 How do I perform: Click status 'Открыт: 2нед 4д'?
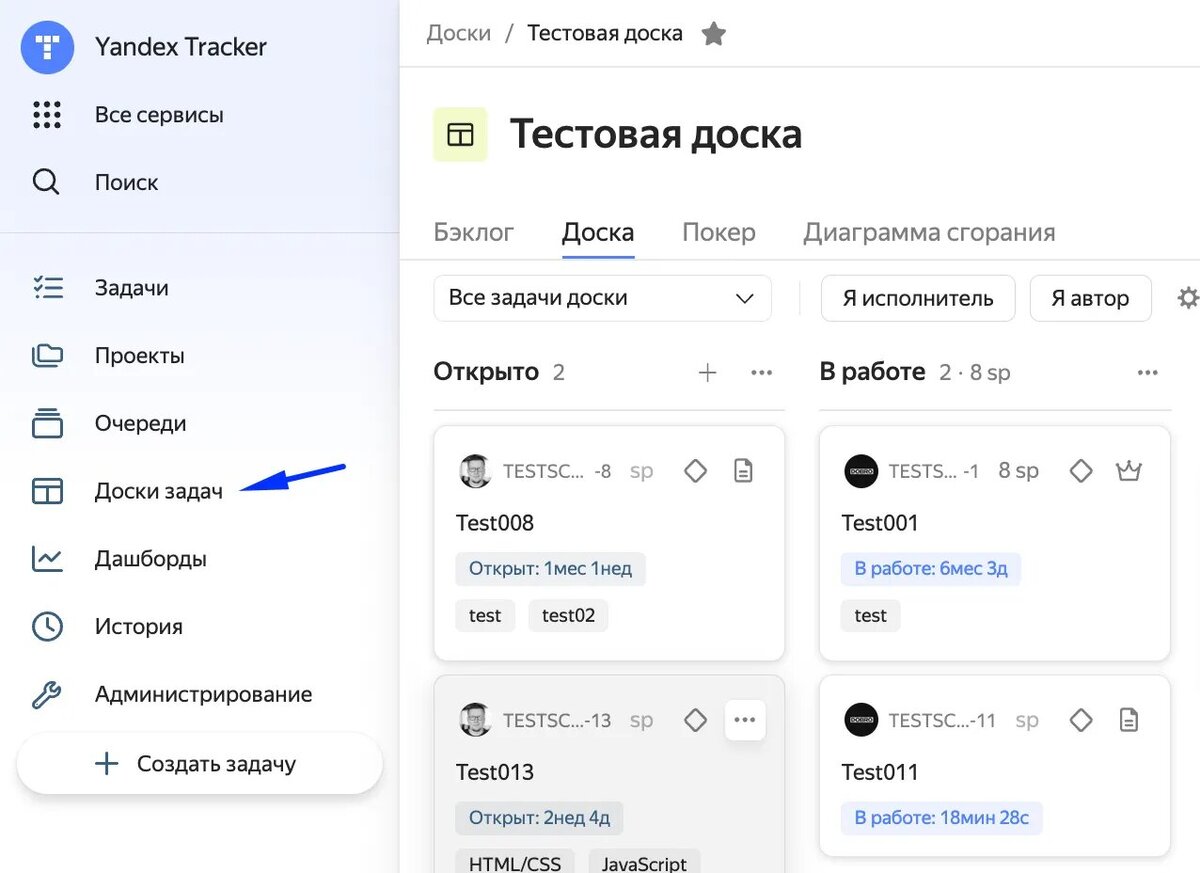pos(540,818)
